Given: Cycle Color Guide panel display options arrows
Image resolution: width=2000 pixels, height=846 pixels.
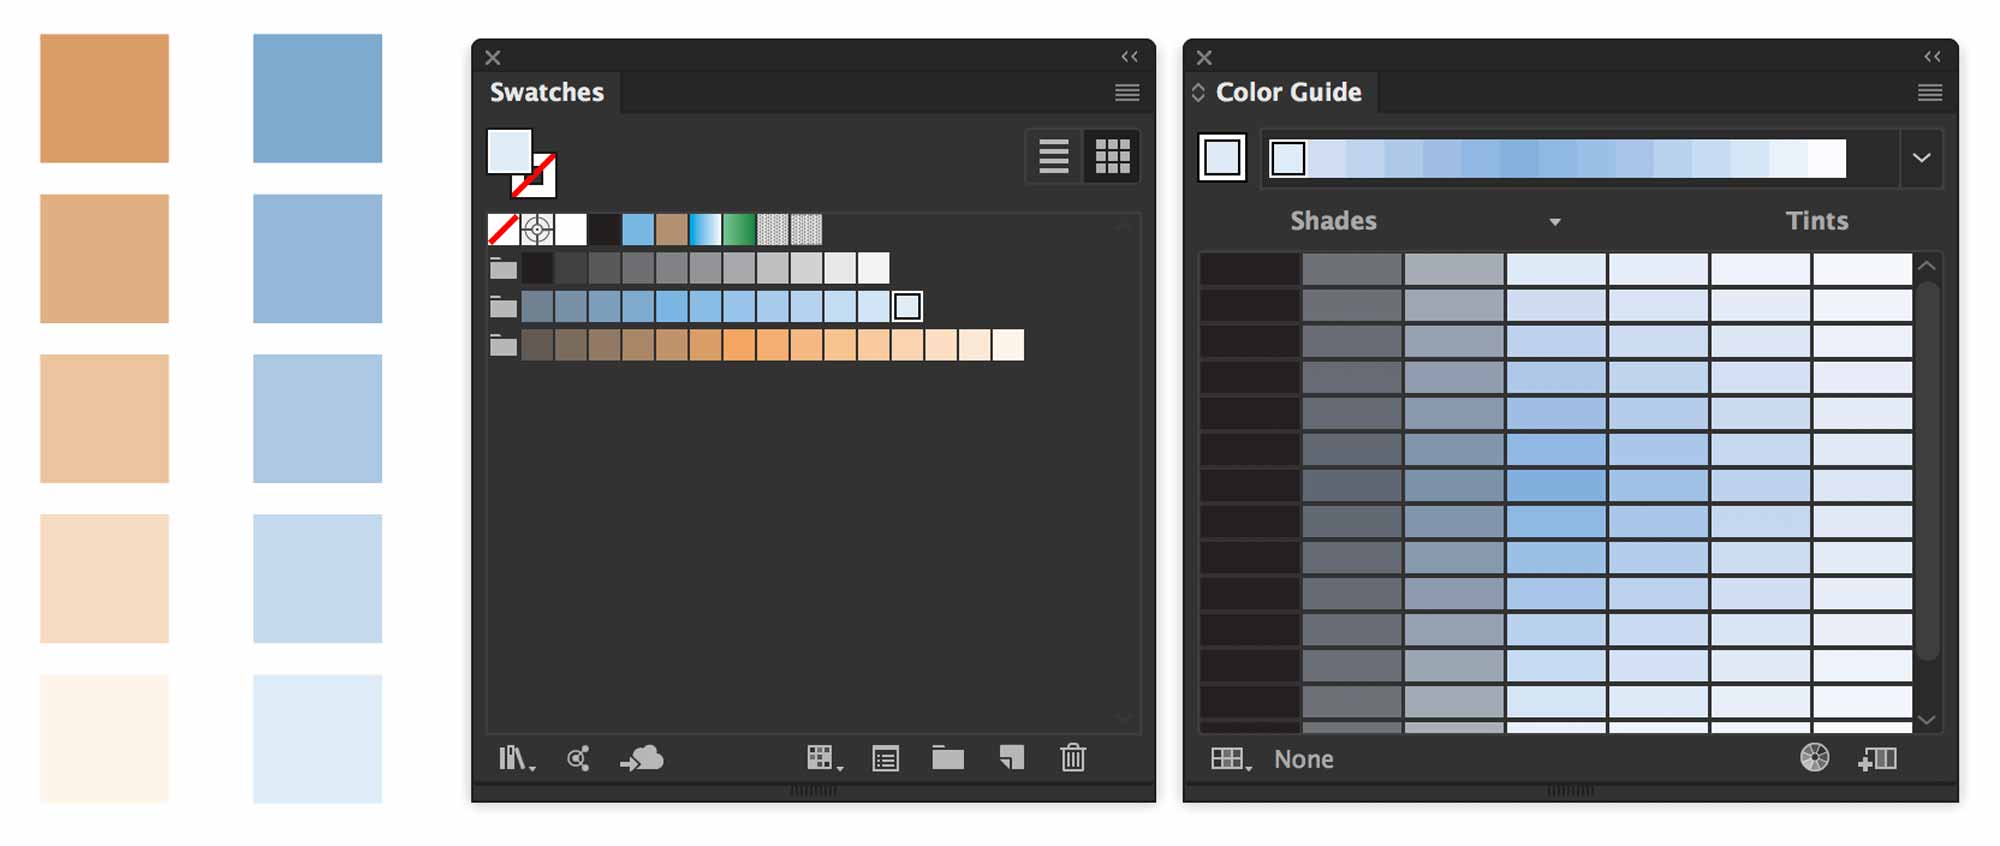Looking at the screenshot, I should 1198,93.
